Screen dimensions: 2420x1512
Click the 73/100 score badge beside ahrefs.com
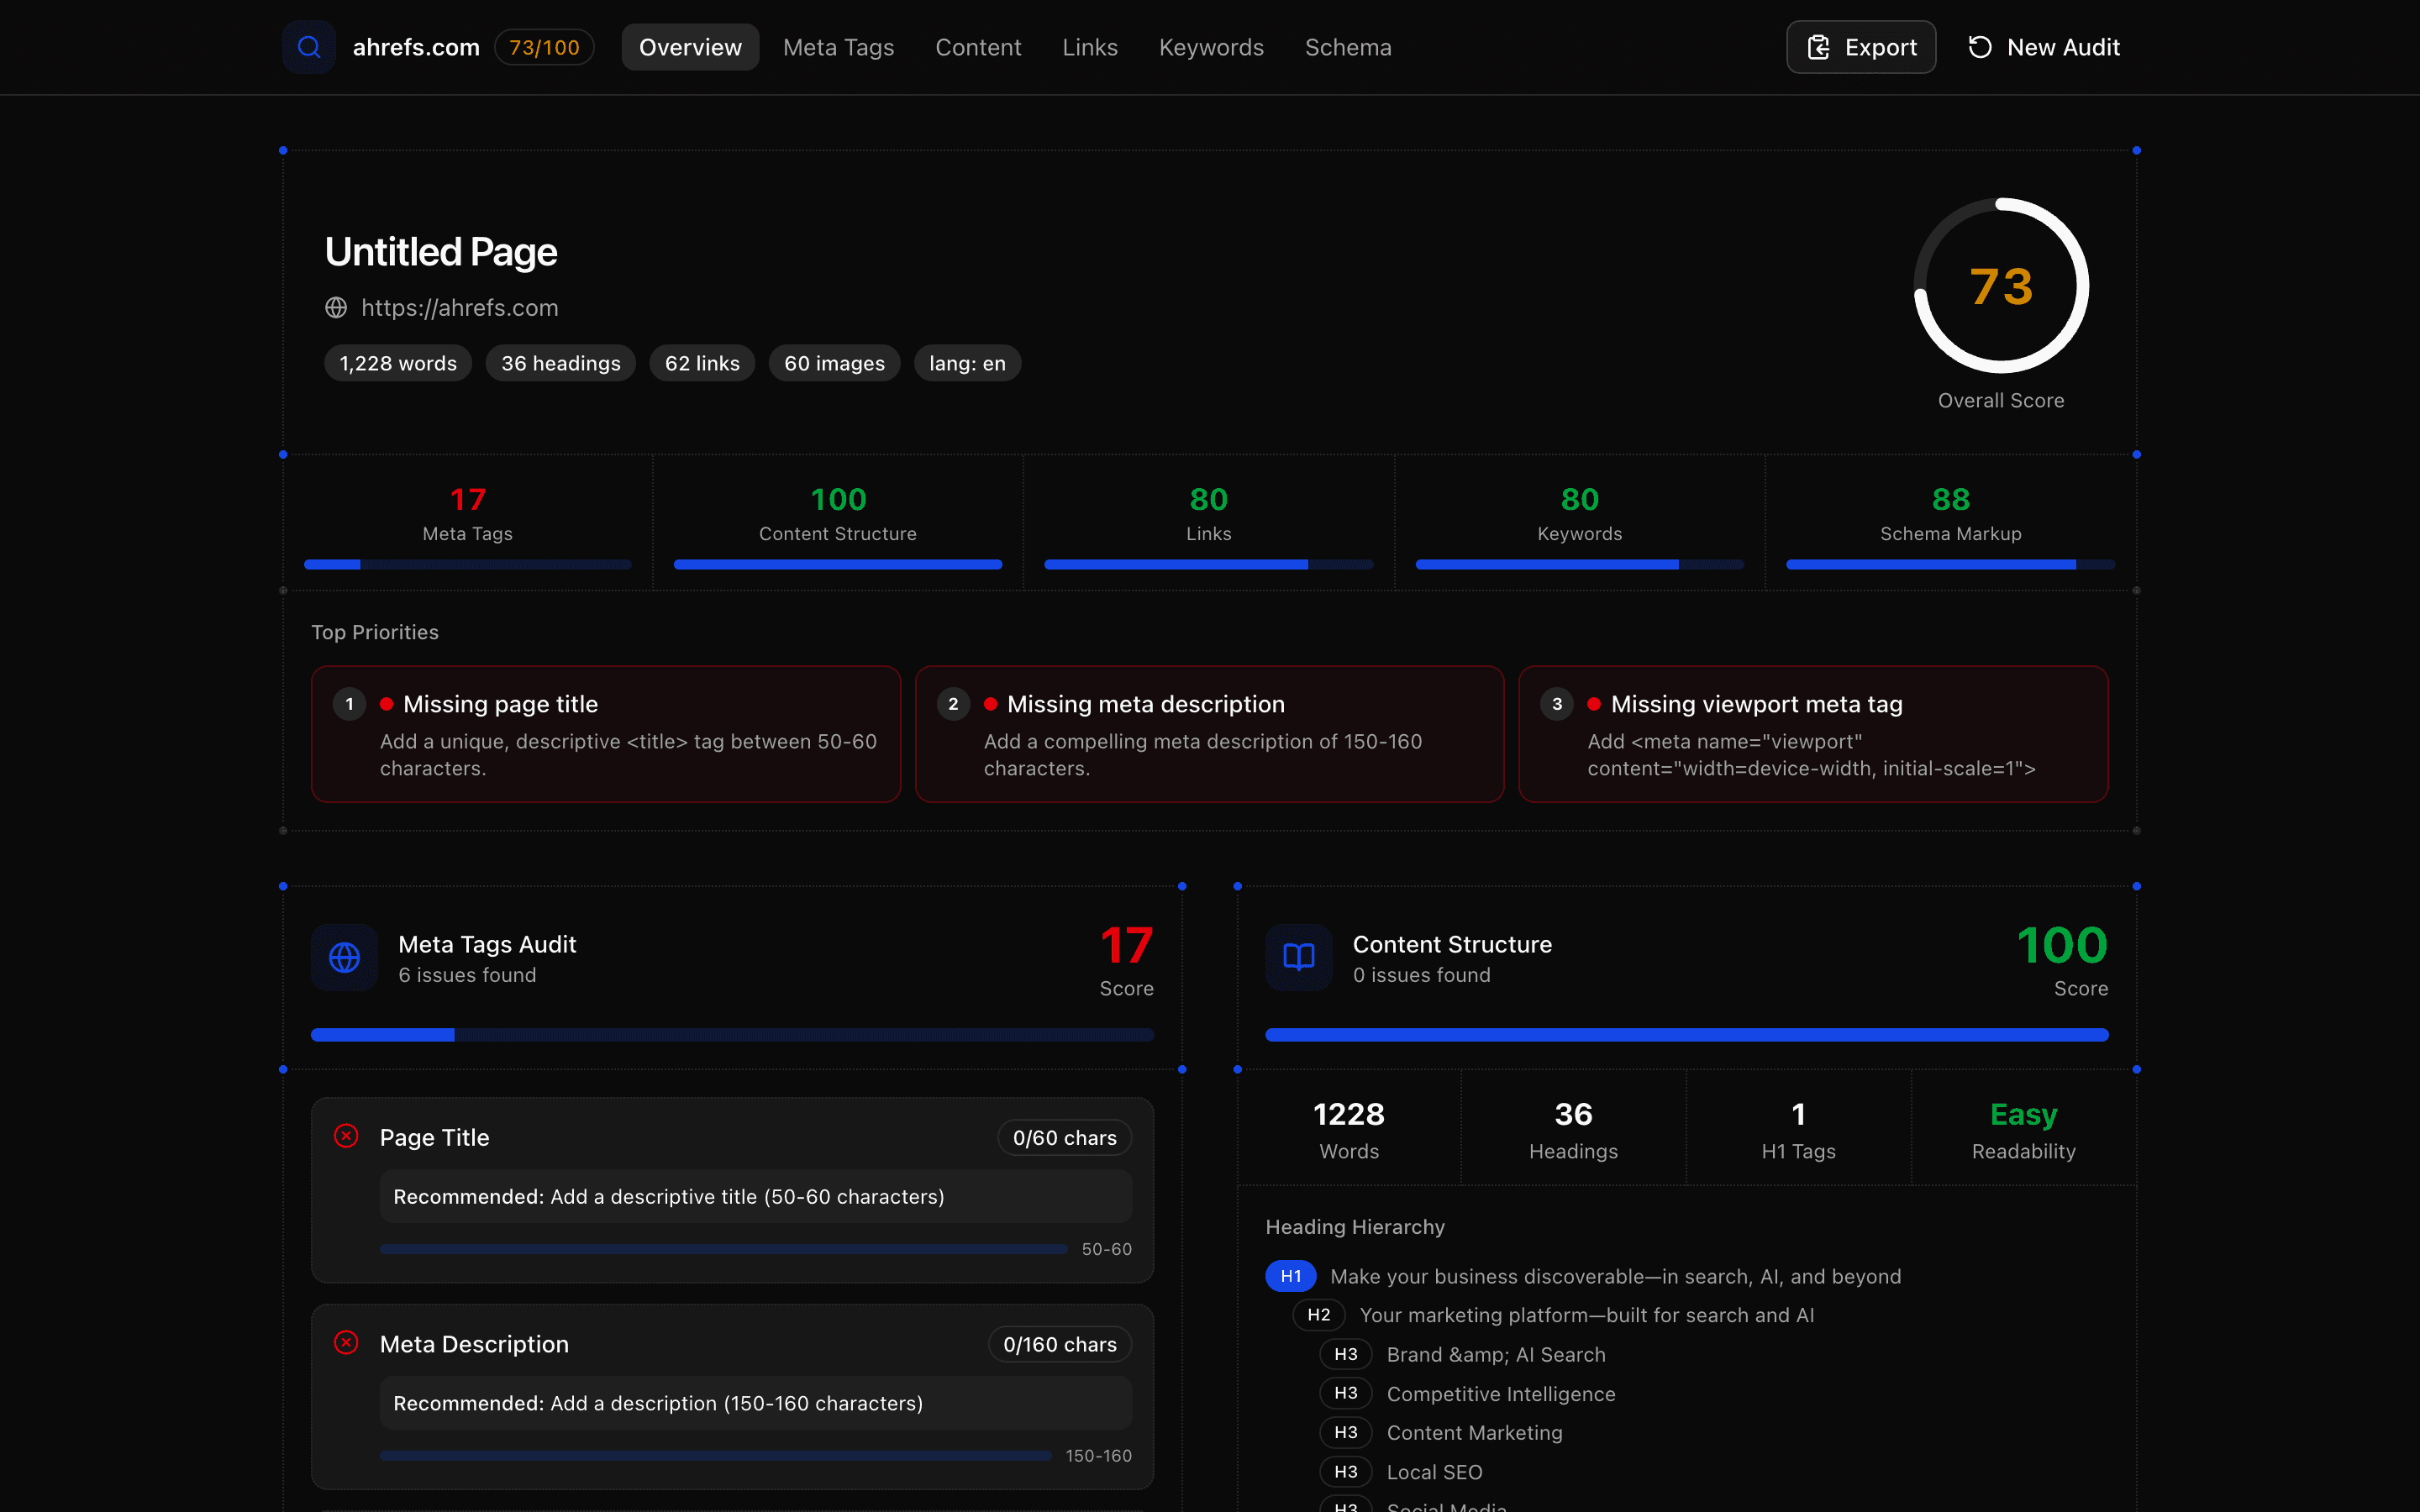[544, 46]
